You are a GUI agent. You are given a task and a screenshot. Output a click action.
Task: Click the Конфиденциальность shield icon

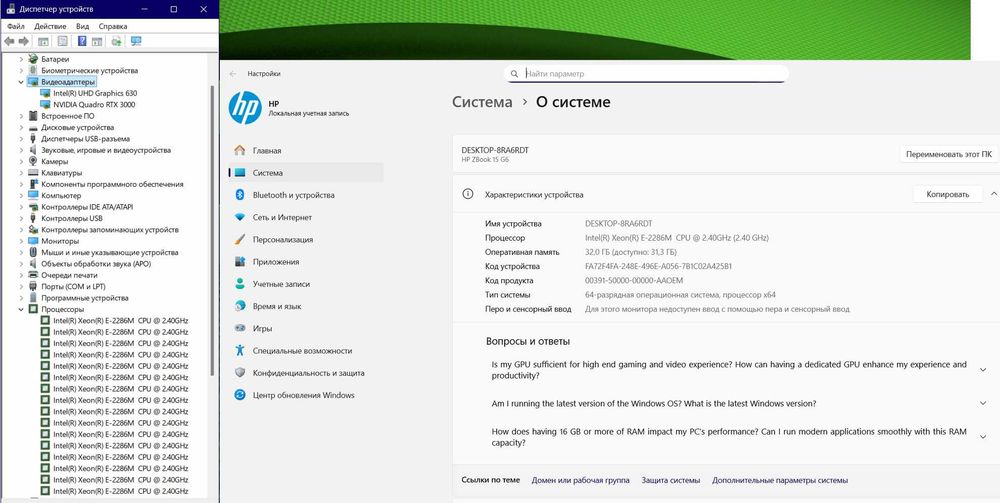click(x=240, y=373)
